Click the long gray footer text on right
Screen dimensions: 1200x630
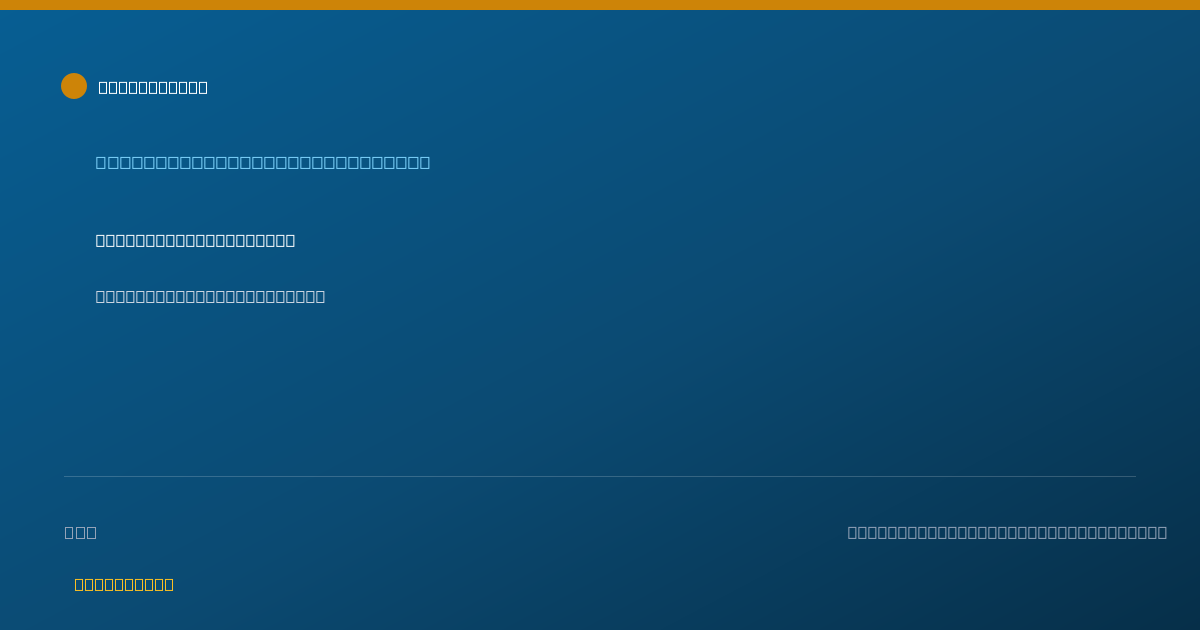[1007, 532]
